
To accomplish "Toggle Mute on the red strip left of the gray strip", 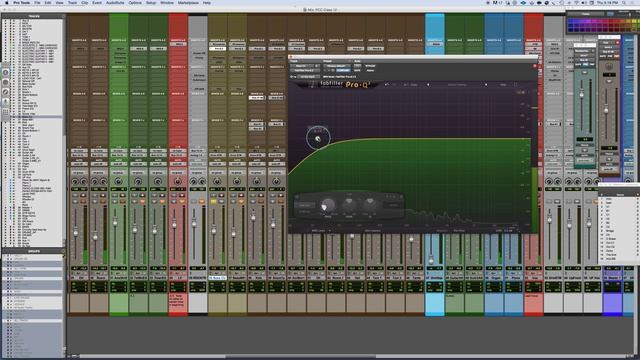I will click(x=182, y=202).
